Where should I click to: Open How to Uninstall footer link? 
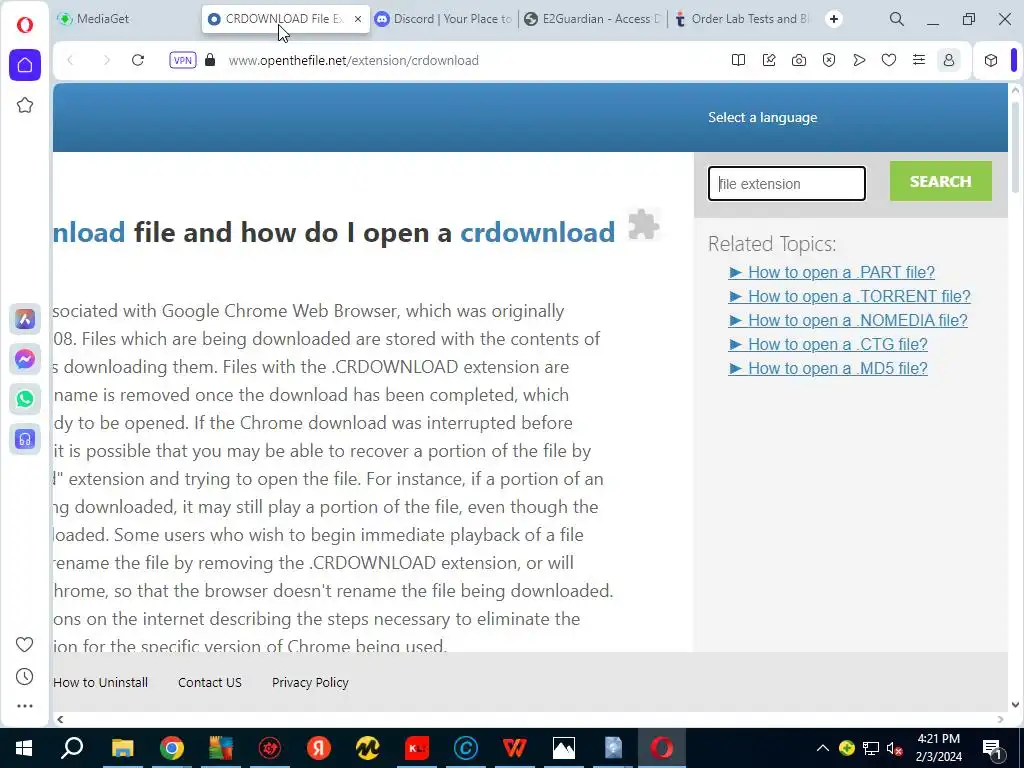tap(101, 682)
